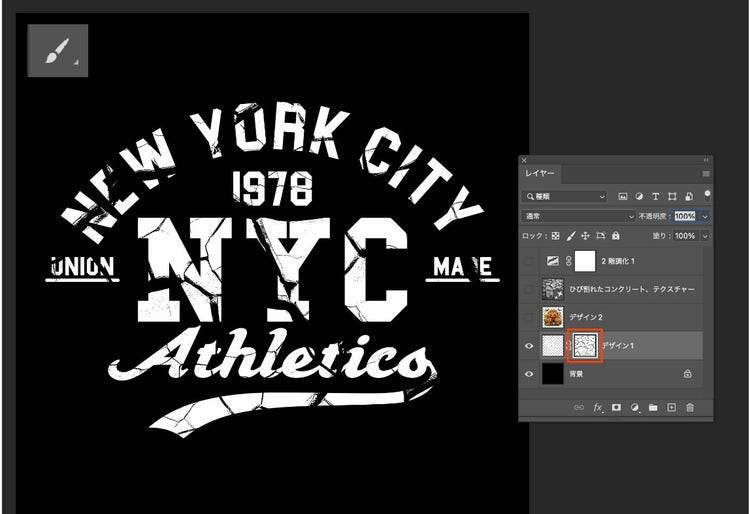The height and width of the screenshot is (514, 750).
Task: Click the add layer style fx icon
Action: click(x=599, y=407)
